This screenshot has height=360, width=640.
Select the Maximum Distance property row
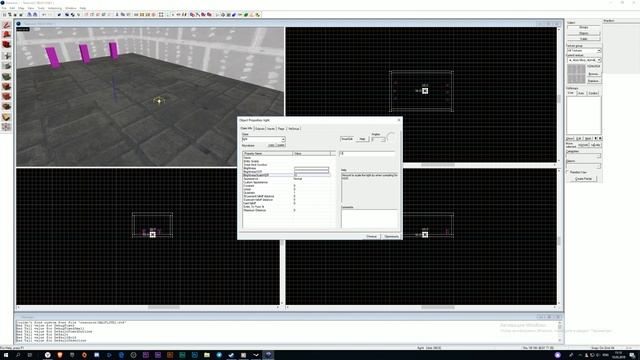coord(286,210)
